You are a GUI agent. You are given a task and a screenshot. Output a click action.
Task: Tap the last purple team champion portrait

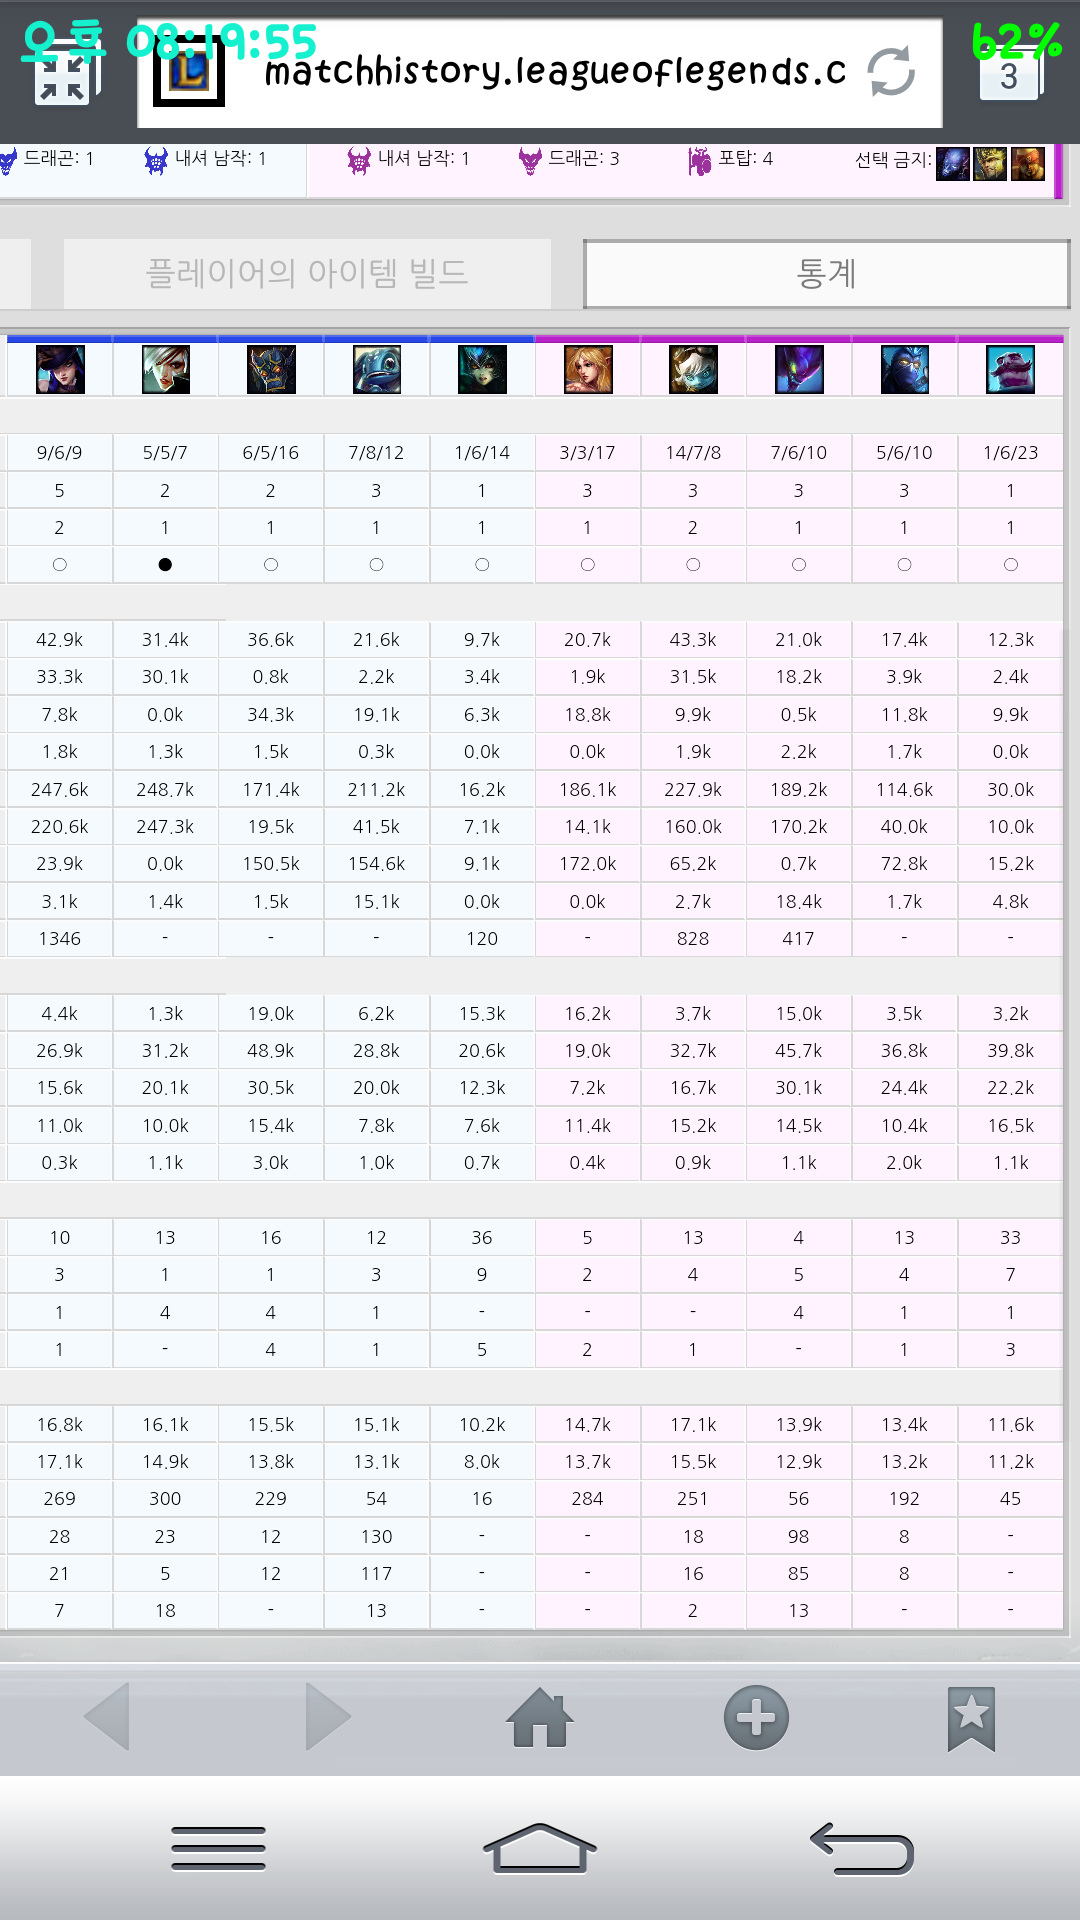click(x=1011, y=369)
